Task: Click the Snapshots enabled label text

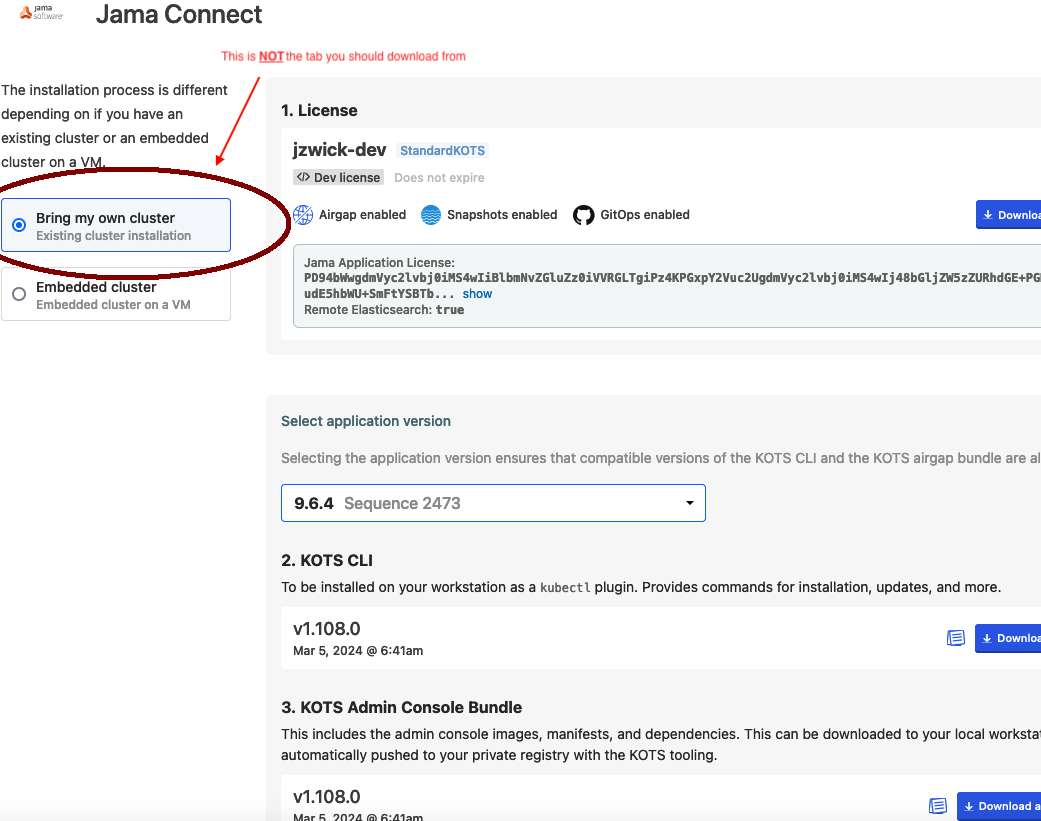Action: pyautogui.click(x=502, y=215)
